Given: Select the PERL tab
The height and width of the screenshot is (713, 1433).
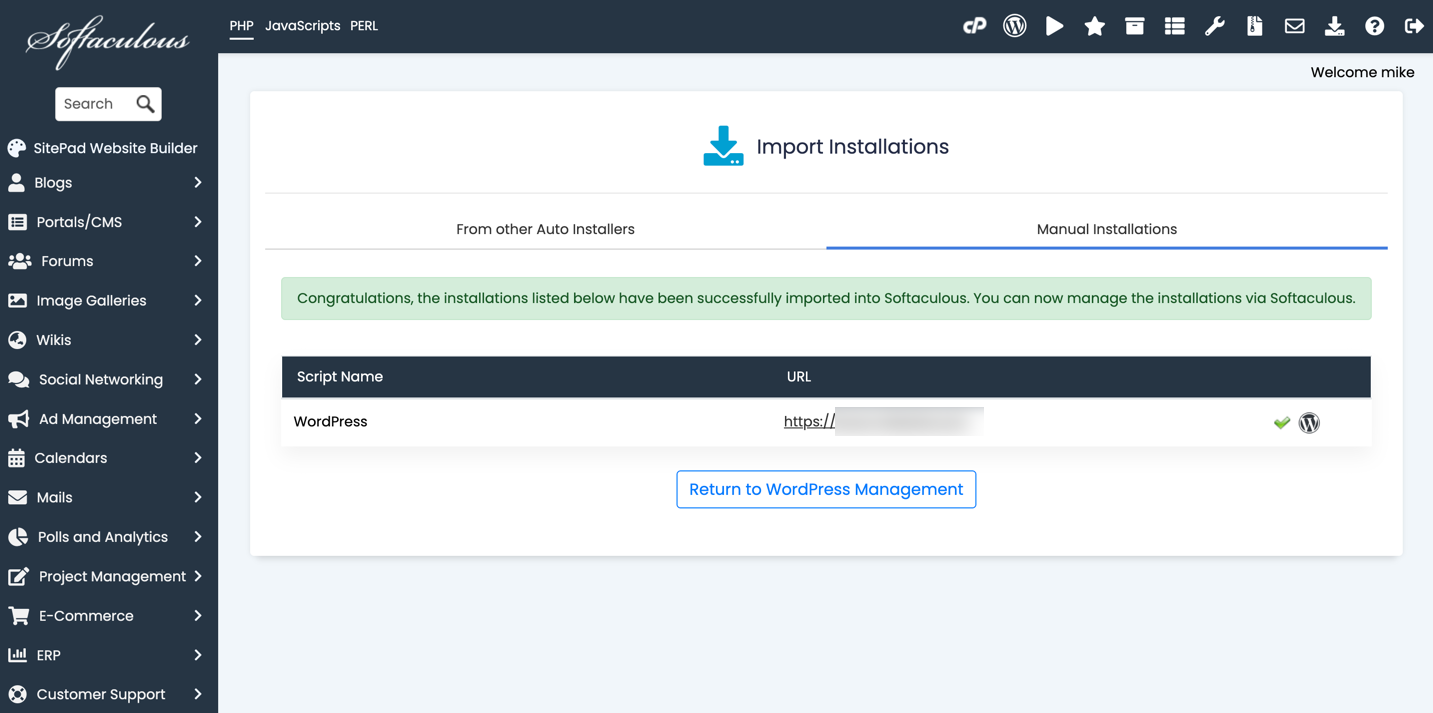Looking at the screenshot, I should tap(364, 26).
